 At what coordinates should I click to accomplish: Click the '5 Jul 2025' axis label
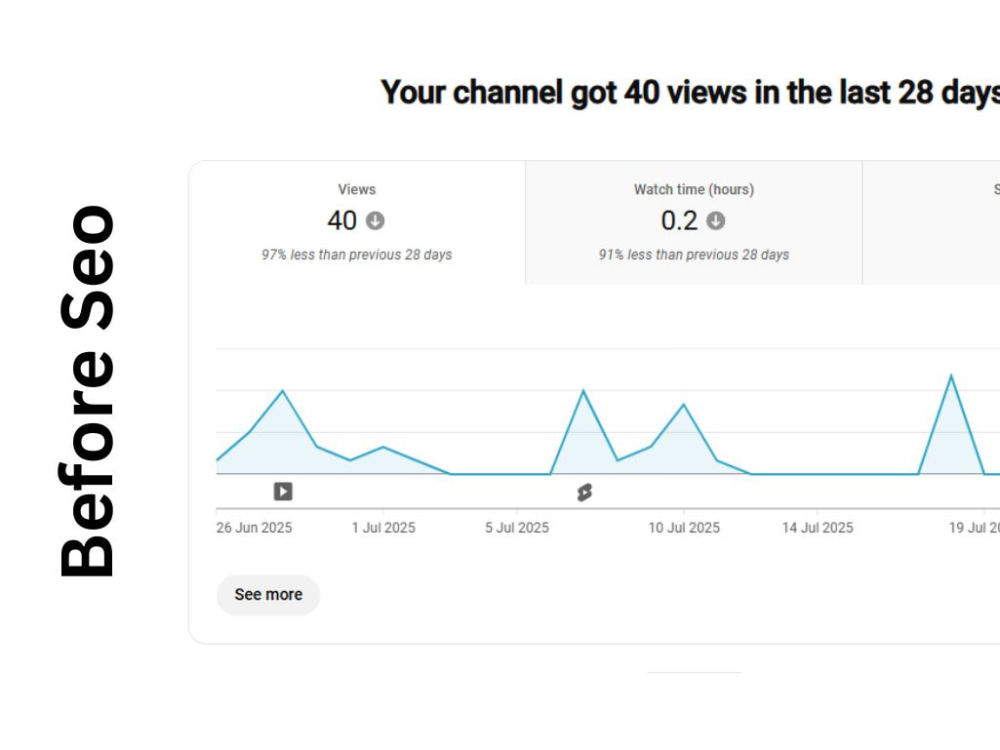click(x=517, y=528)
